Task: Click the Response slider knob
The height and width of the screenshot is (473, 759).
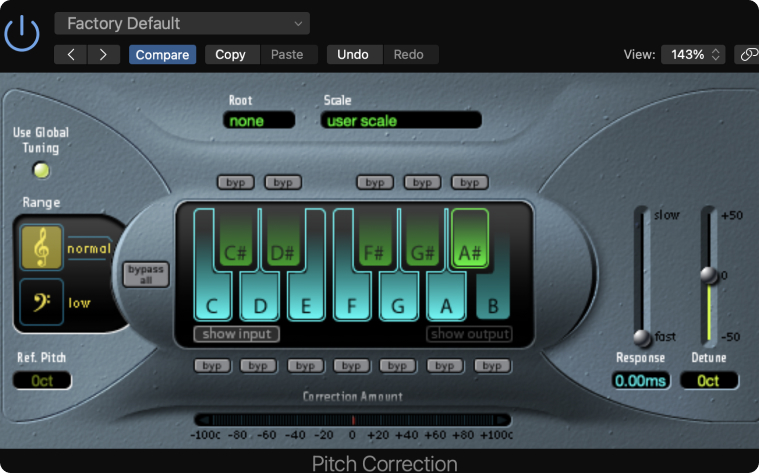Action: (642, 337)
